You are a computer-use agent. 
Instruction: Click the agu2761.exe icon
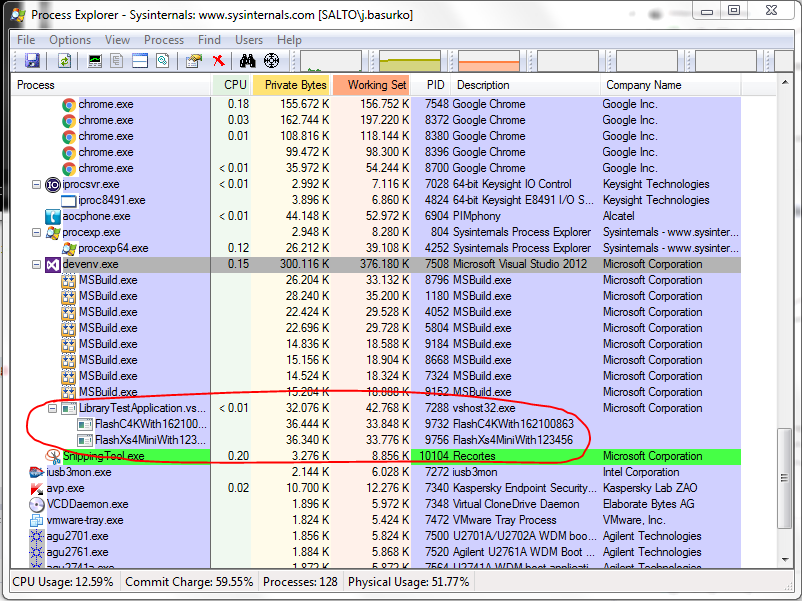(36, 552)
